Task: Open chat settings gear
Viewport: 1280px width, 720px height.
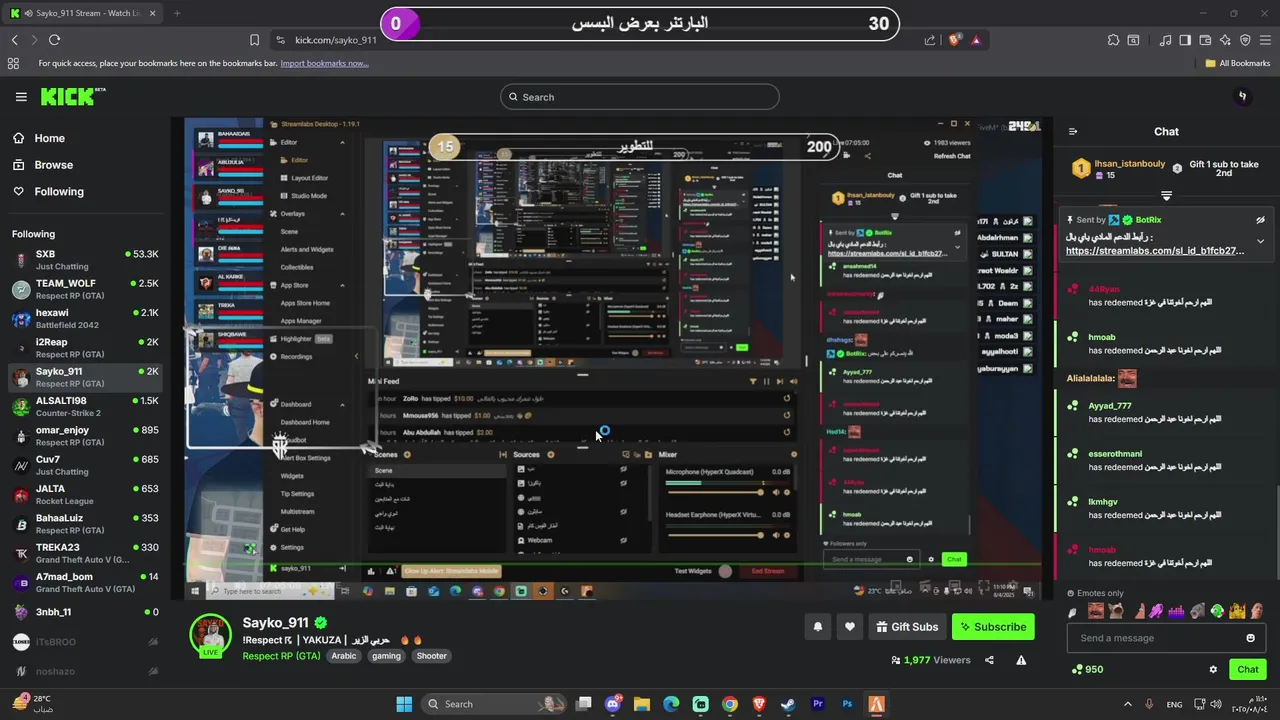Action: click(1213, 669)
